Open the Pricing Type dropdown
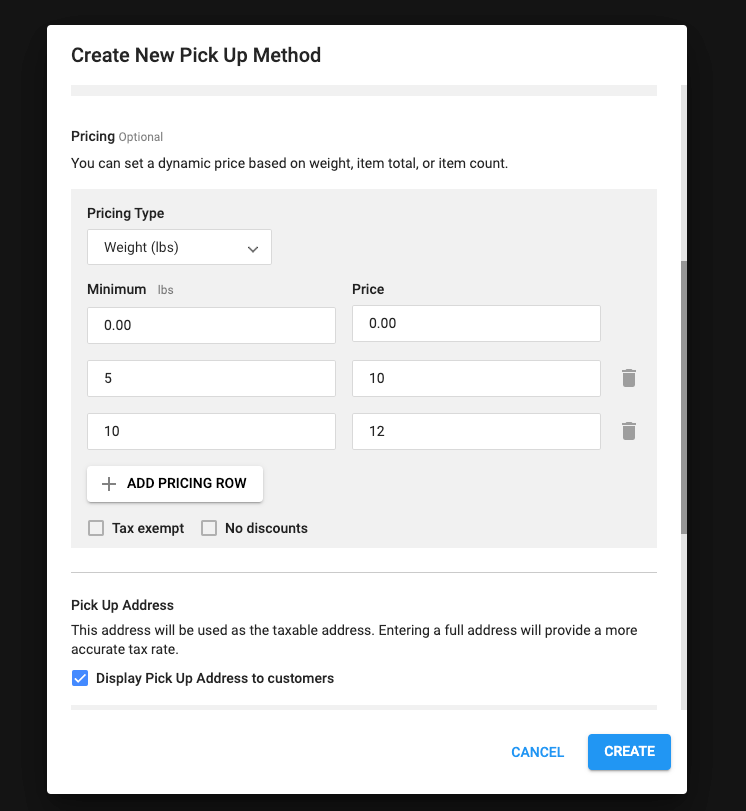 [x=179, y=247]
